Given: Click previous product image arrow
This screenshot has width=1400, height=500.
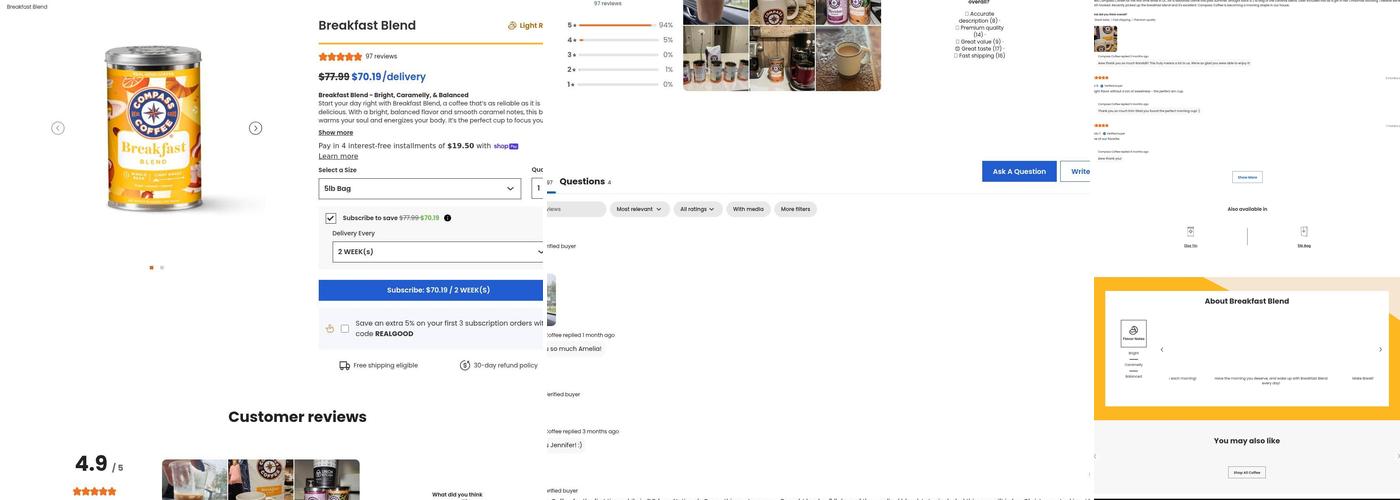Looking at the screenshot, I should coord(58,128).
